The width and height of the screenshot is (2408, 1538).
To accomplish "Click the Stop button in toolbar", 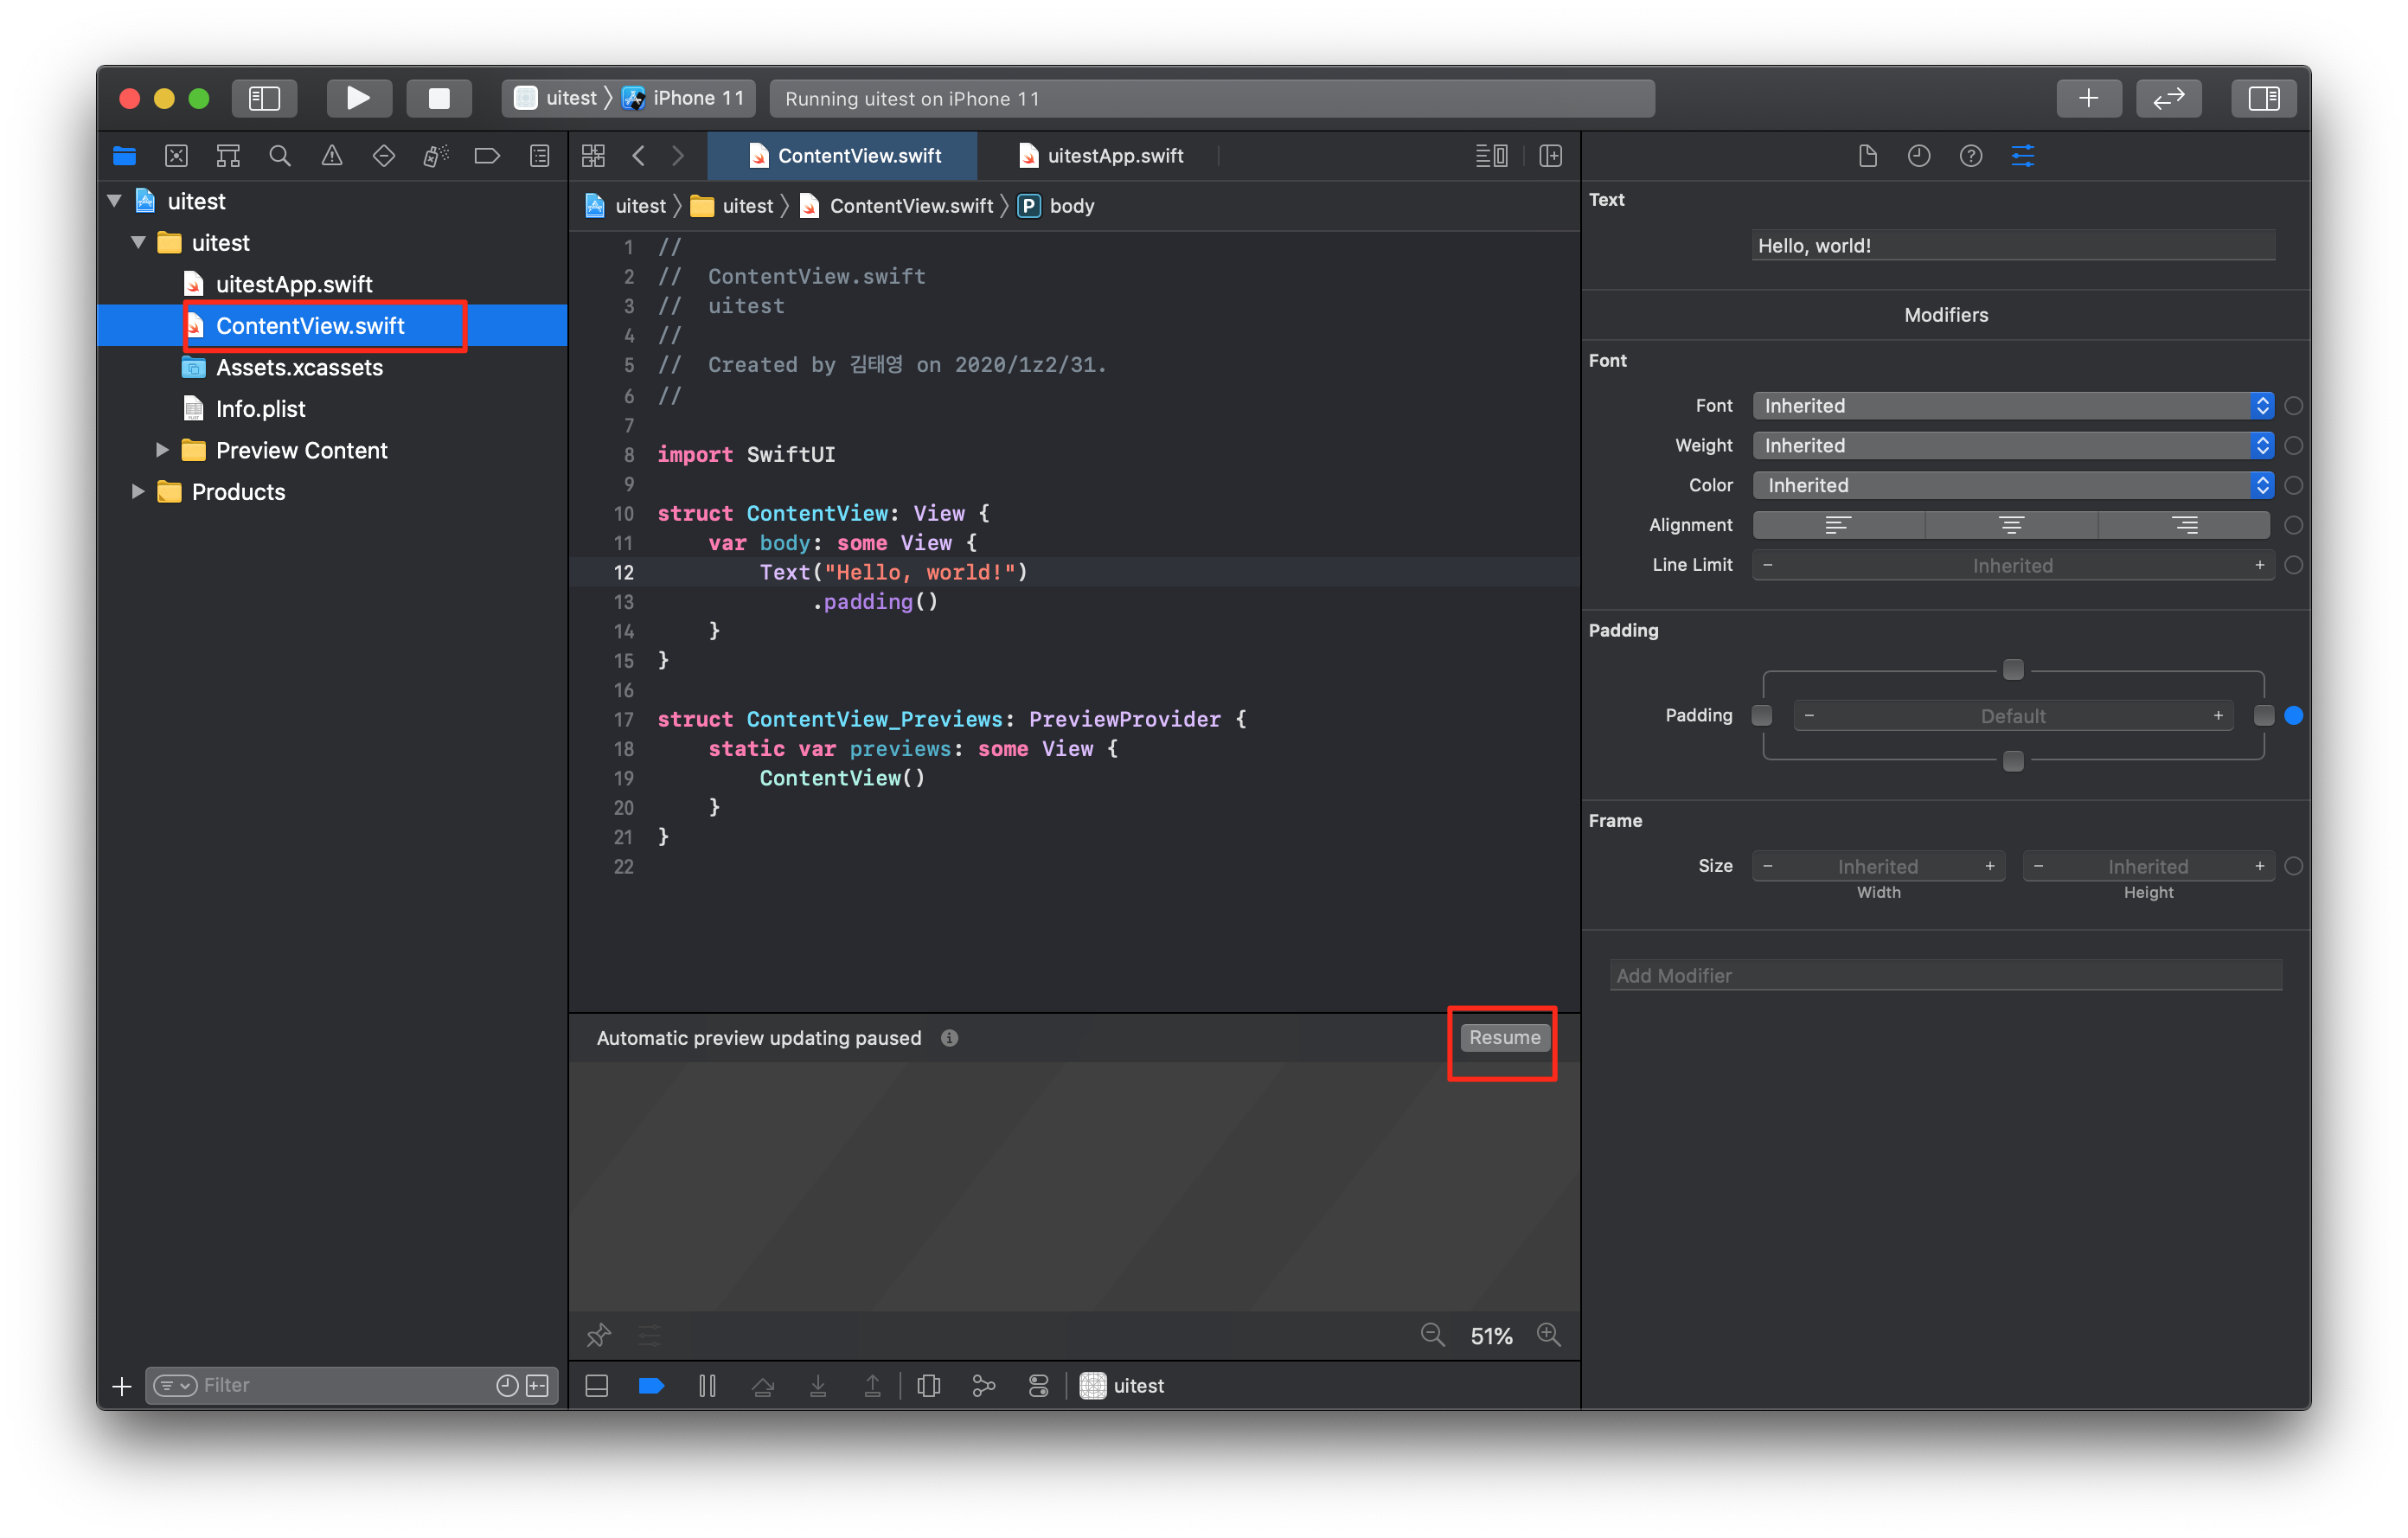I will pyautogui.click(x=439, y=98).
